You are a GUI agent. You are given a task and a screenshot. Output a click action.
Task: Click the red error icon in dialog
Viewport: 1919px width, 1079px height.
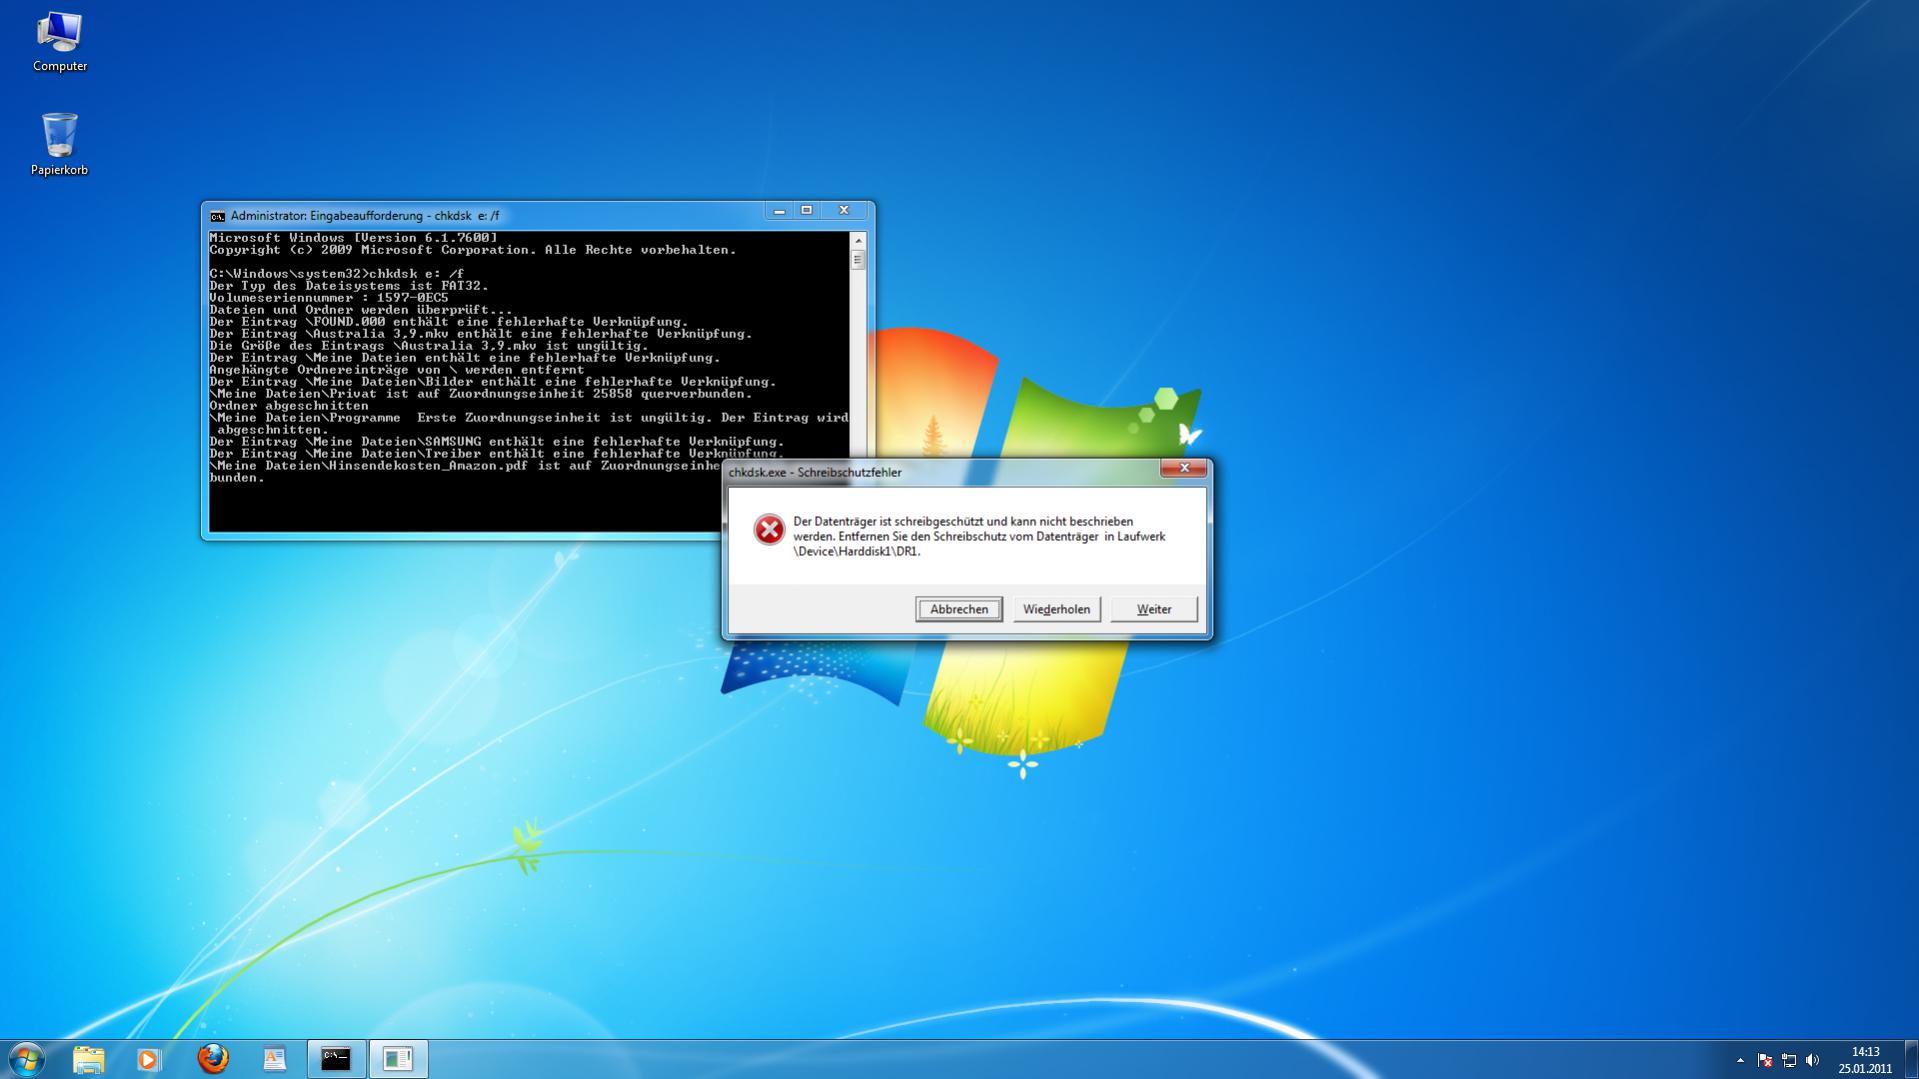[x=769, y=530]
